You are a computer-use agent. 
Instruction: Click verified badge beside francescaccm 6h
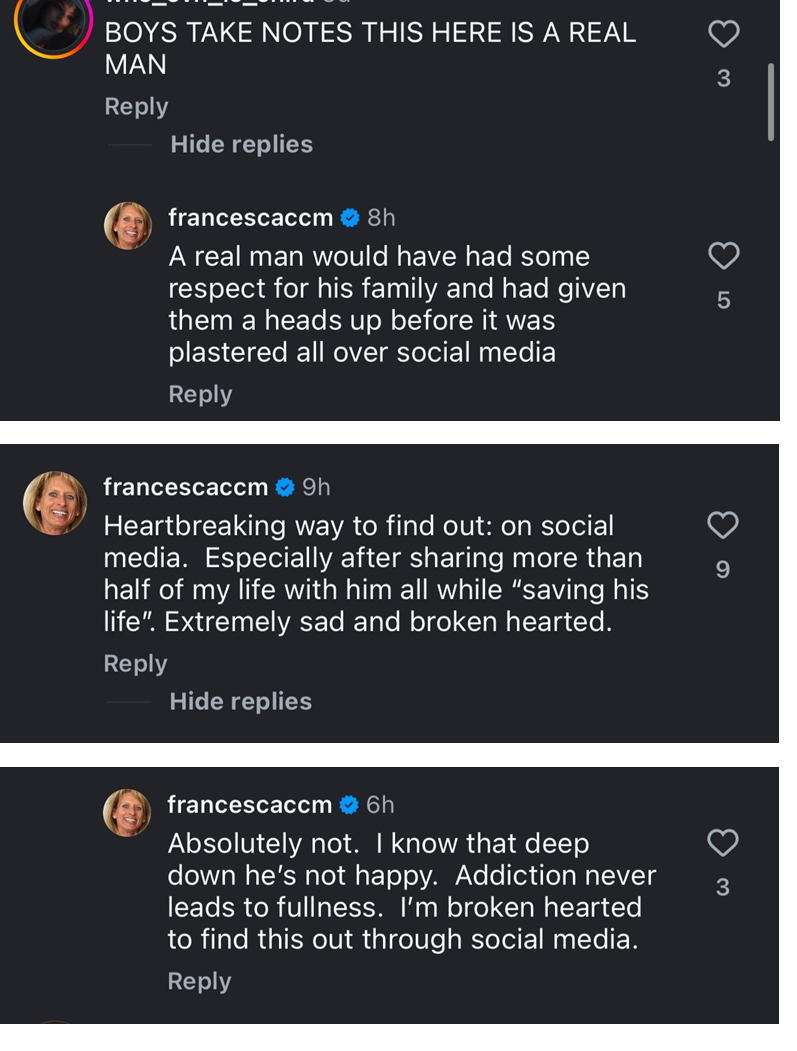pos(349,804)
